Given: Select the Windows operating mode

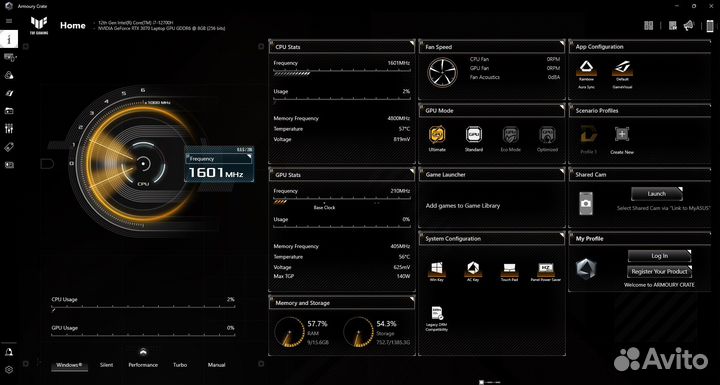Looking at the screenshot, I should [x=69, y=365].
